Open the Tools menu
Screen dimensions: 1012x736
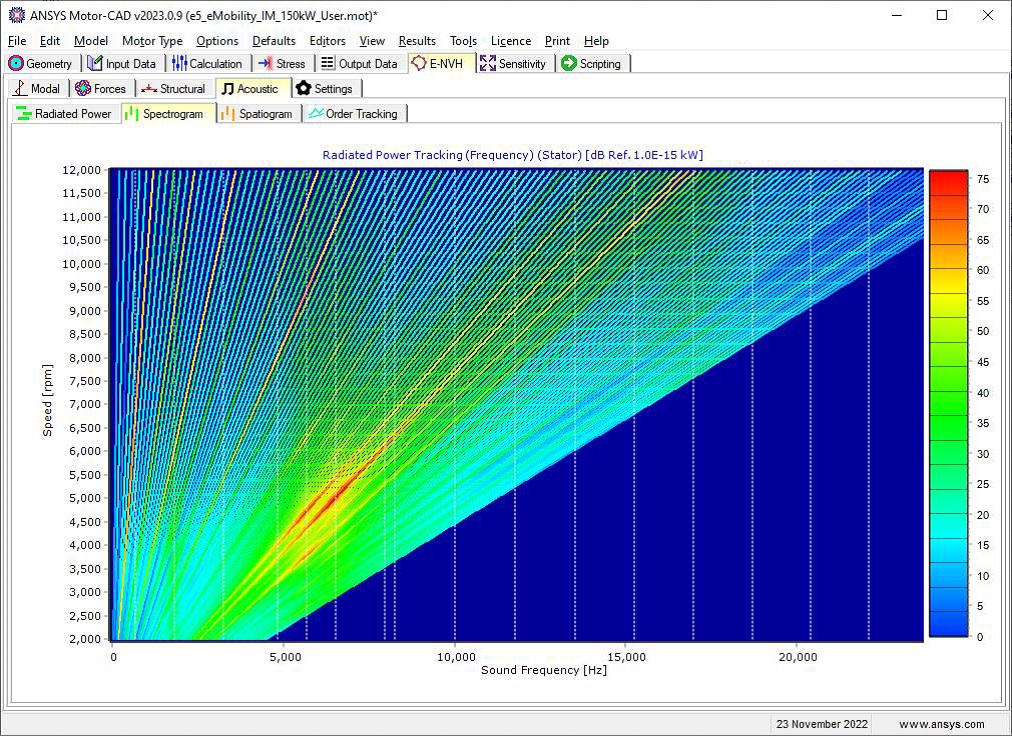pos(463,41)
